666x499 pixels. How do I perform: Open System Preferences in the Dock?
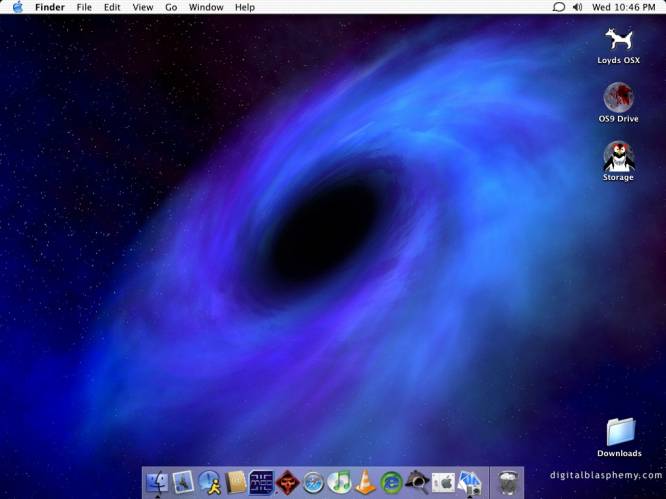pyautogui.click(x=443, y=483)
